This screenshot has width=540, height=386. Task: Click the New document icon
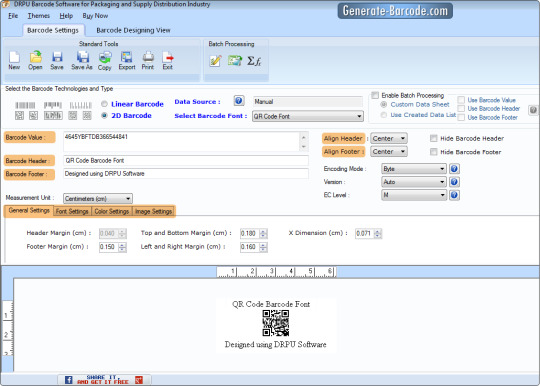(14, 61)
